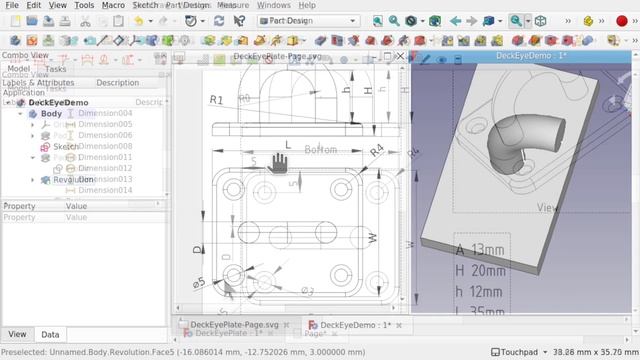Click the Mirrored transformation icon
Viewport: 640px width, 360px height.
click(x=447, y=40)
